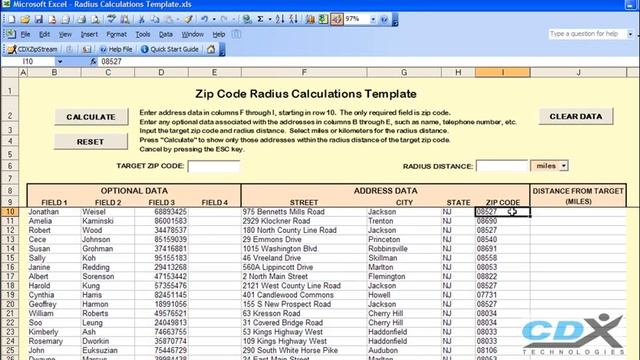Click cell with value 86001583

[x=161, y=221]
